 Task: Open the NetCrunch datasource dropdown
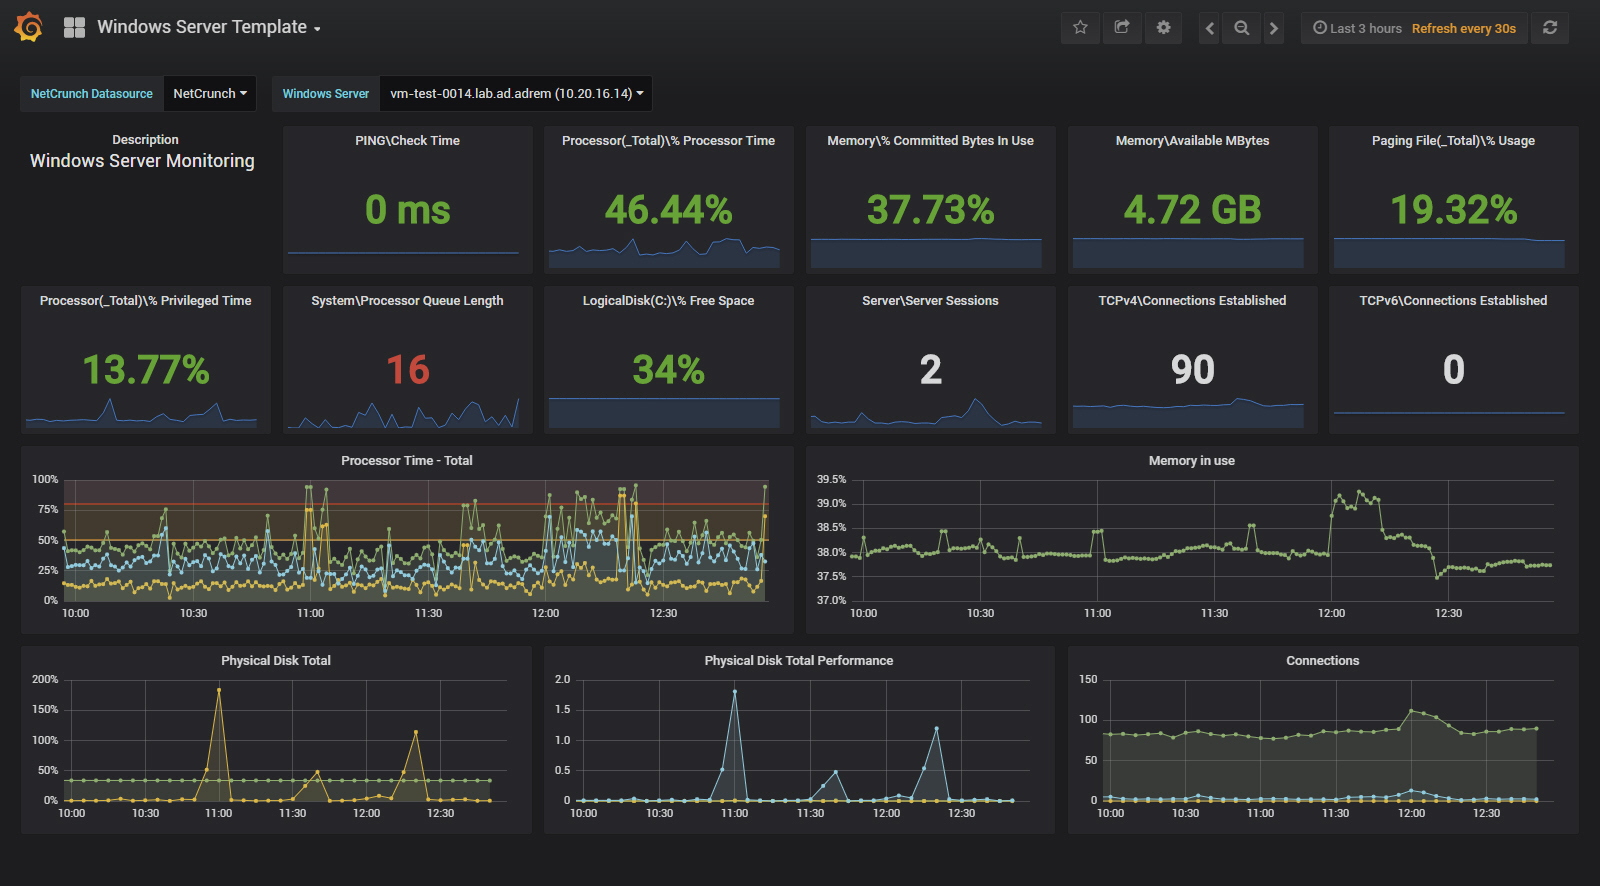tap(210, 93)
